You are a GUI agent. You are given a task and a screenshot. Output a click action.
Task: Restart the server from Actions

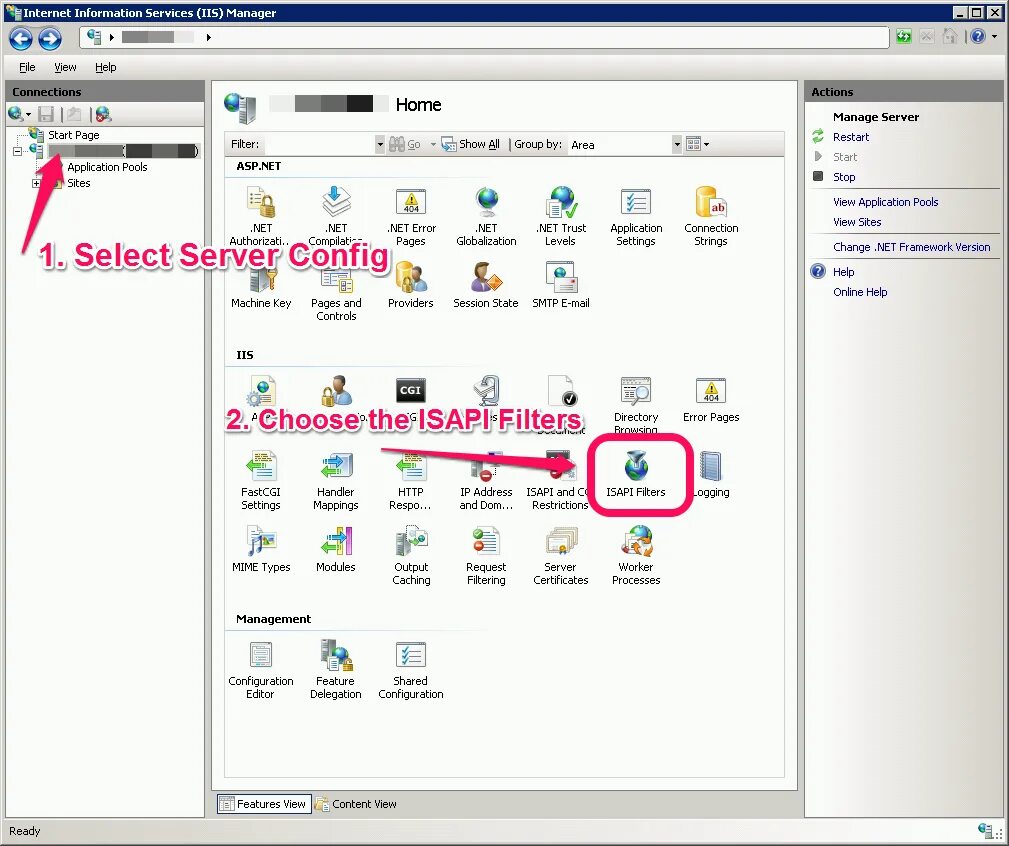click(851, 137)
